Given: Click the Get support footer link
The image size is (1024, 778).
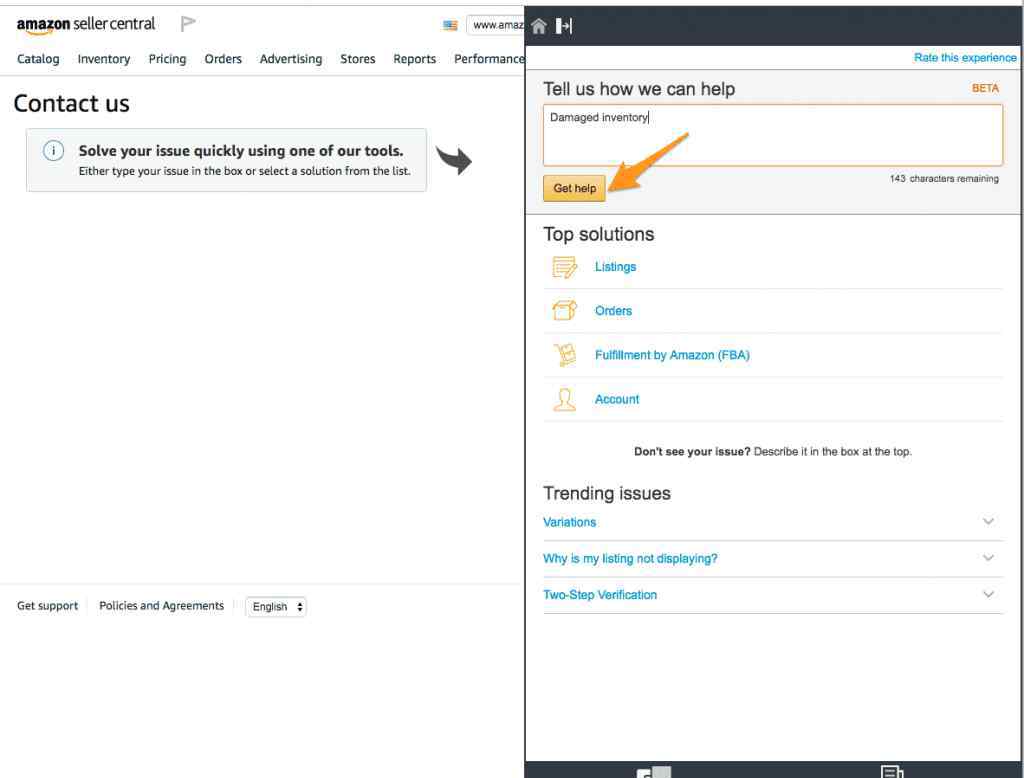Looking at the screenshot, I should click(x=48, y=606).
